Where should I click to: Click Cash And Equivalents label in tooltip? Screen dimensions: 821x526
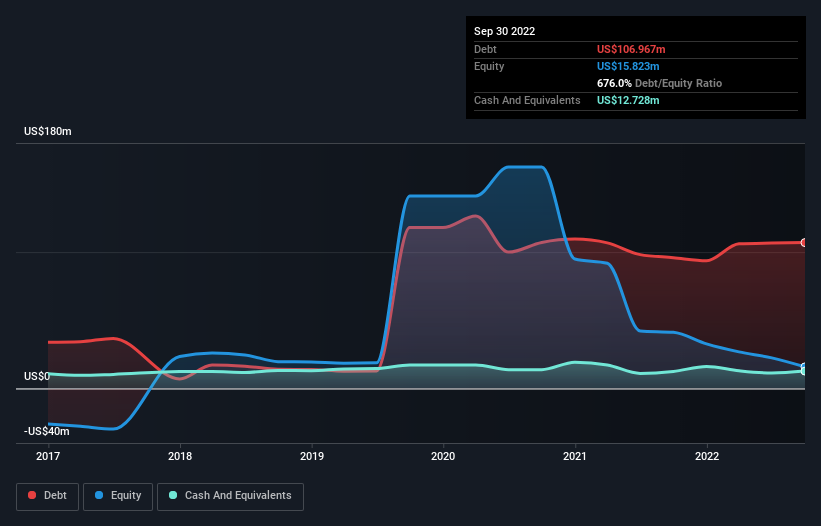[527, 100]
